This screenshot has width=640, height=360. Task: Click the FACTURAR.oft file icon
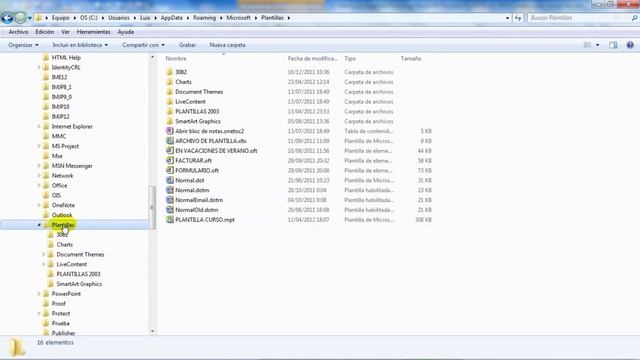(170, 160)
